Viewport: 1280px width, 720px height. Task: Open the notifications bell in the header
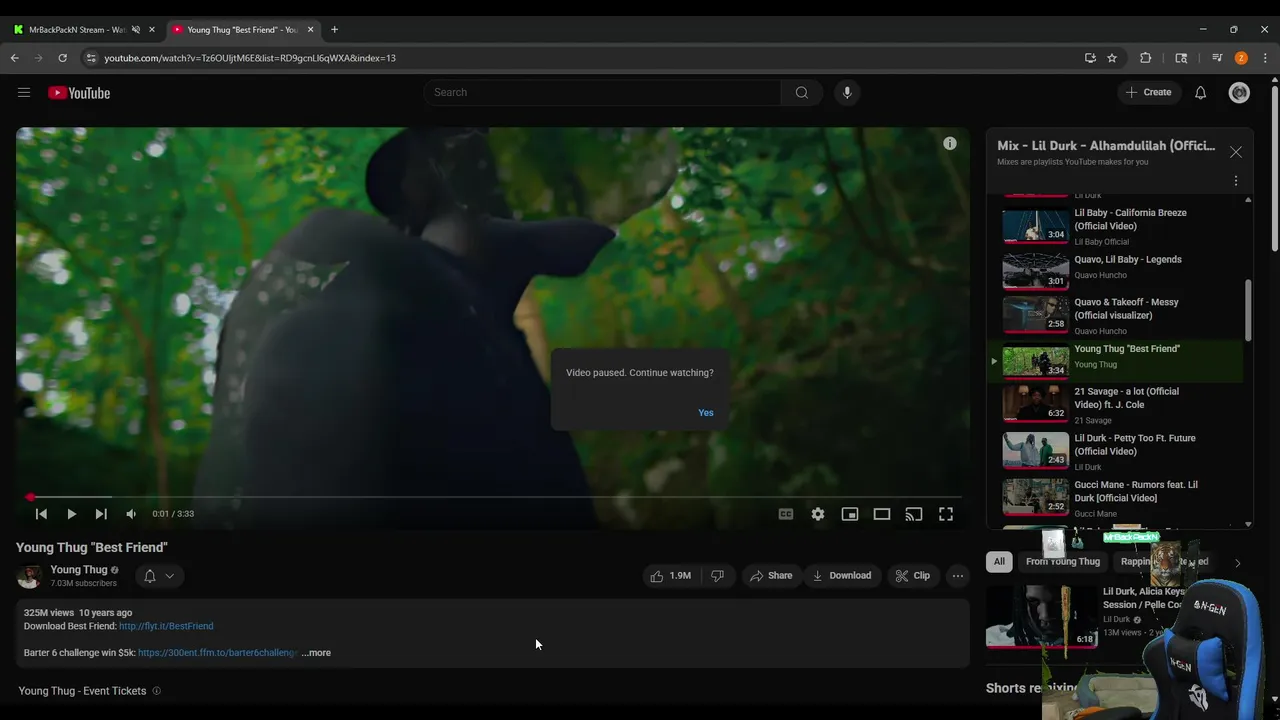point(1200,93)
